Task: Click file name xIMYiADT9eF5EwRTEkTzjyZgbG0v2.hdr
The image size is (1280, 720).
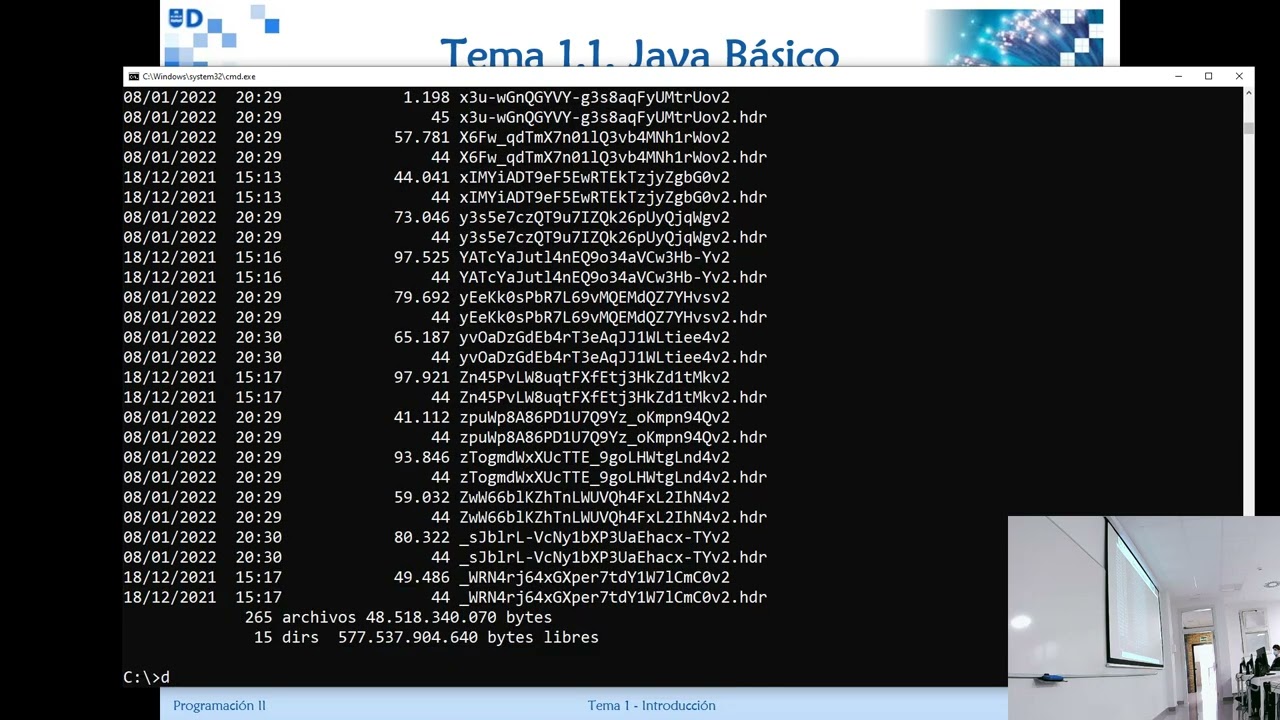Action: click(x=613, y=197)
